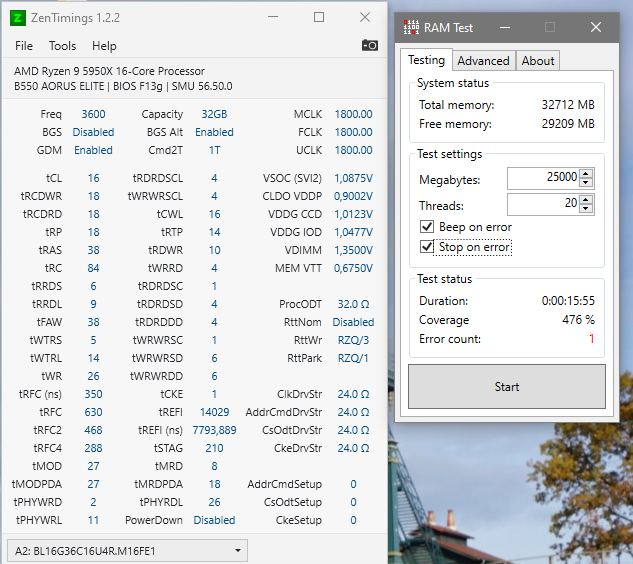
Task: Click the ProcODT value 32.0 Ω
Action: click(353, 304)
